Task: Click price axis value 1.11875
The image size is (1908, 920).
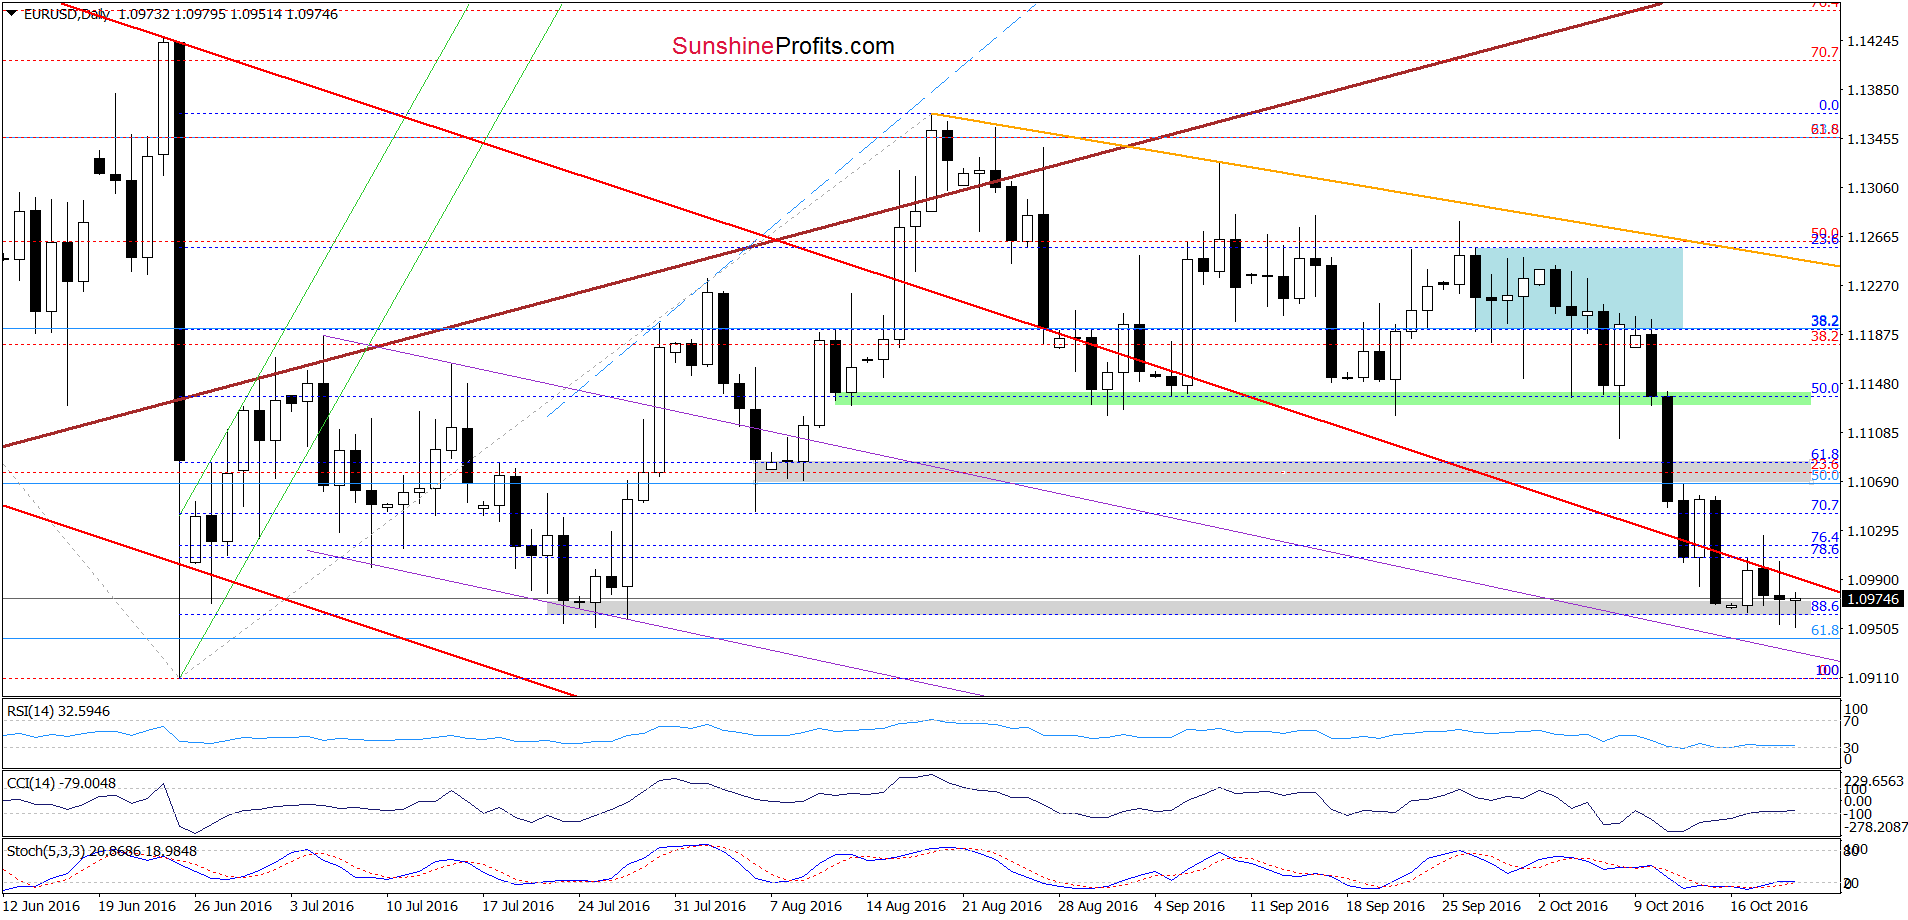Action: point(1872,335)
